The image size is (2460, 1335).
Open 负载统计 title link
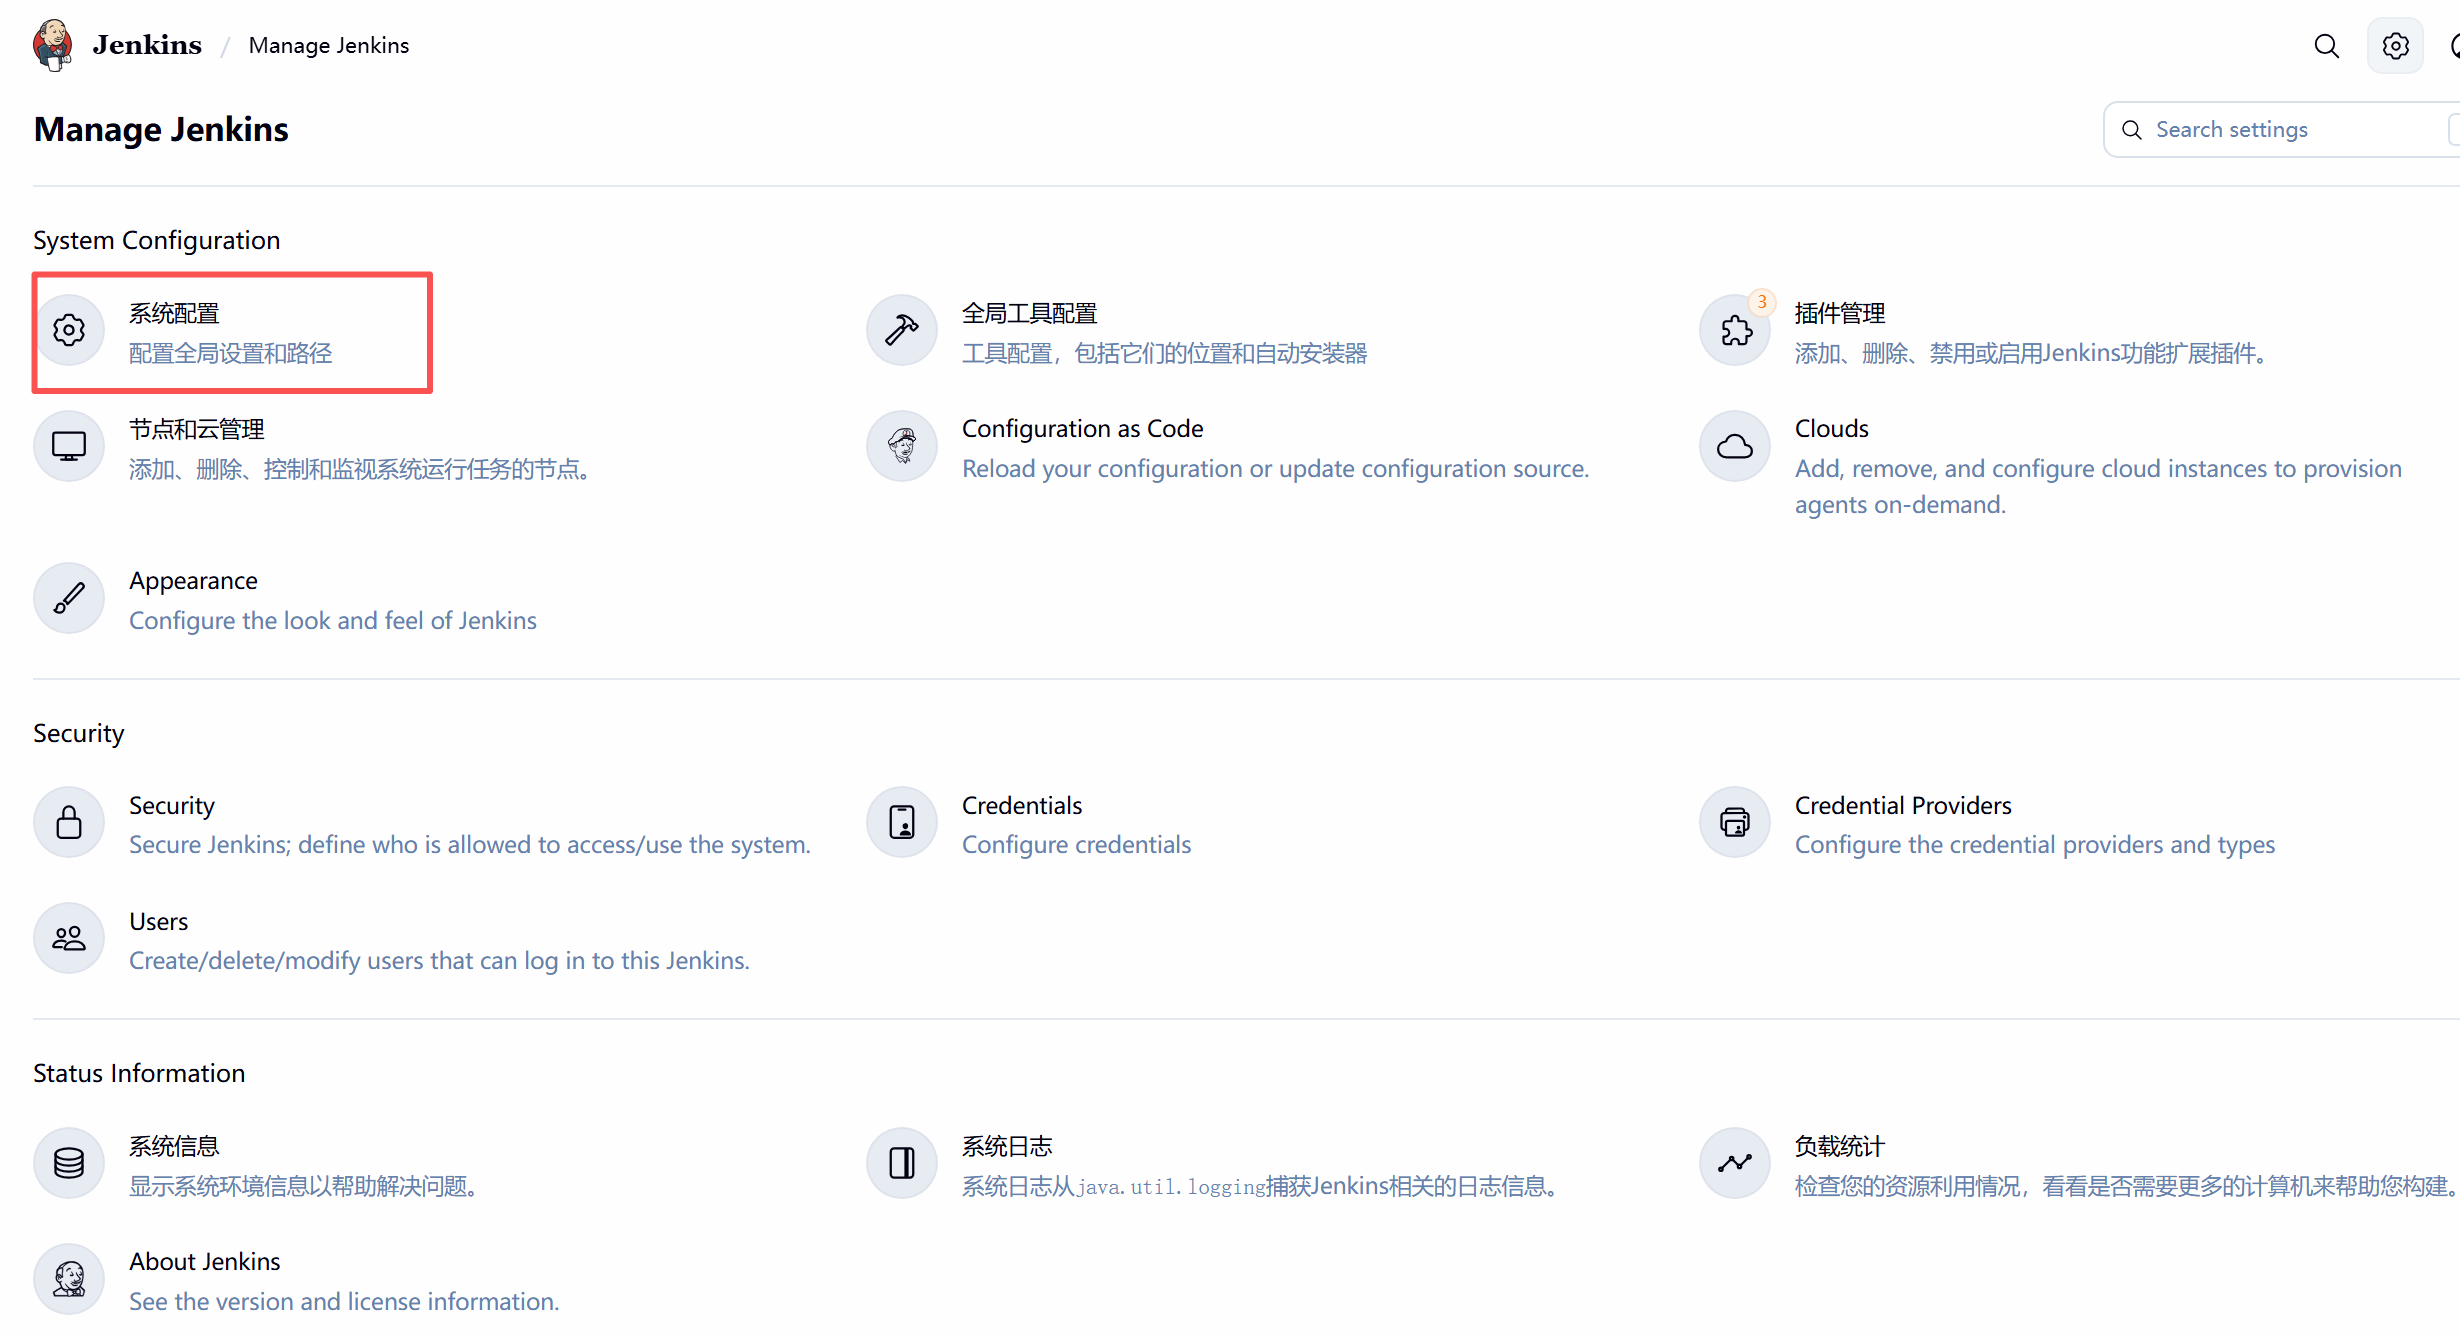[x=1840, y=1146]
